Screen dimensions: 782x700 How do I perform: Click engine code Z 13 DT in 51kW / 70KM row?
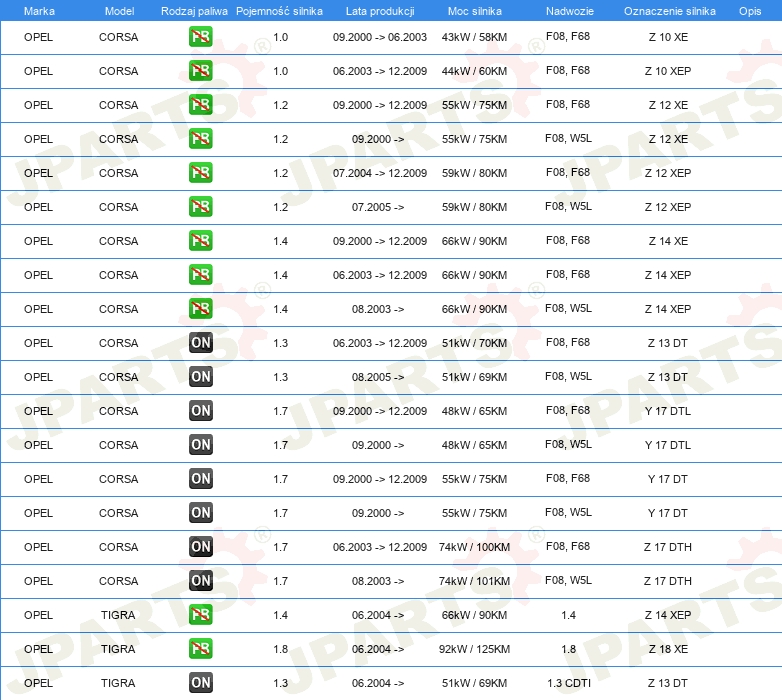[668, 343]
